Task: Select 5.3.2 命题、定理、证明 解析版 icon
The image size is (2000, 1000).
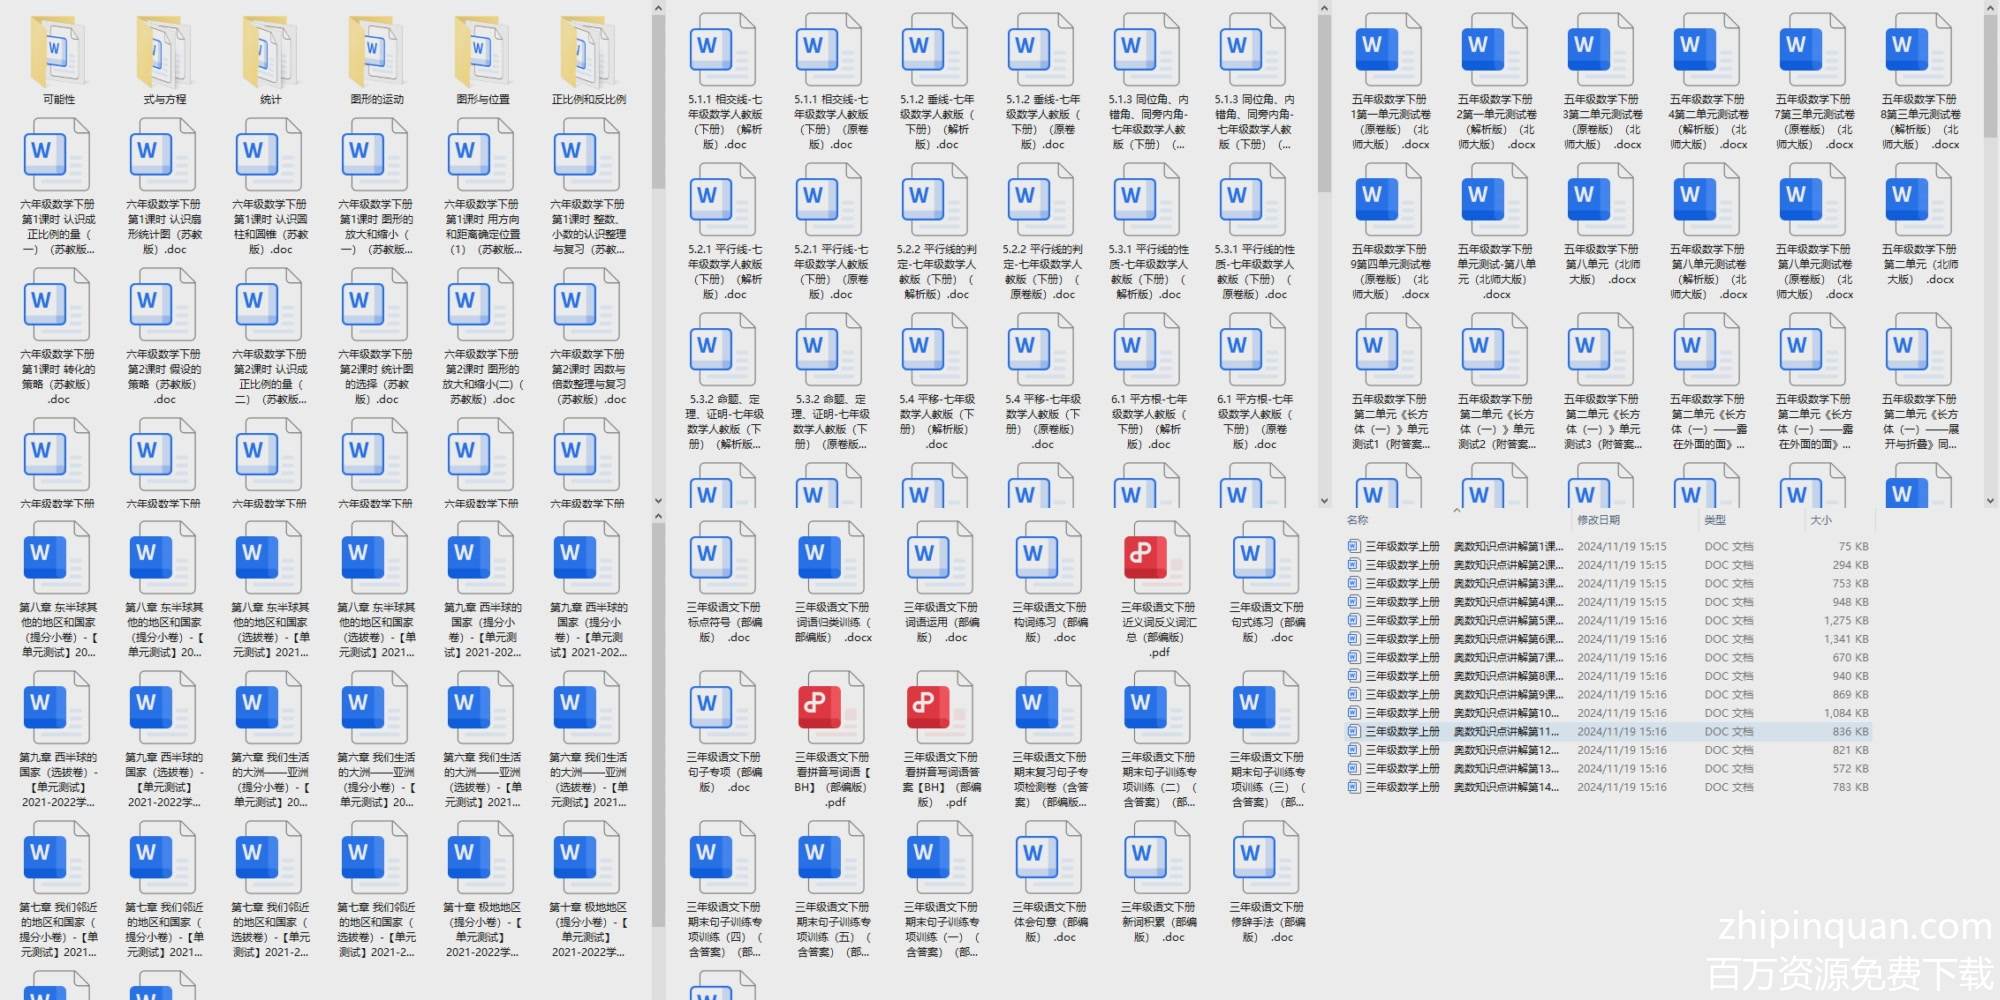Action: pos(723,349)
